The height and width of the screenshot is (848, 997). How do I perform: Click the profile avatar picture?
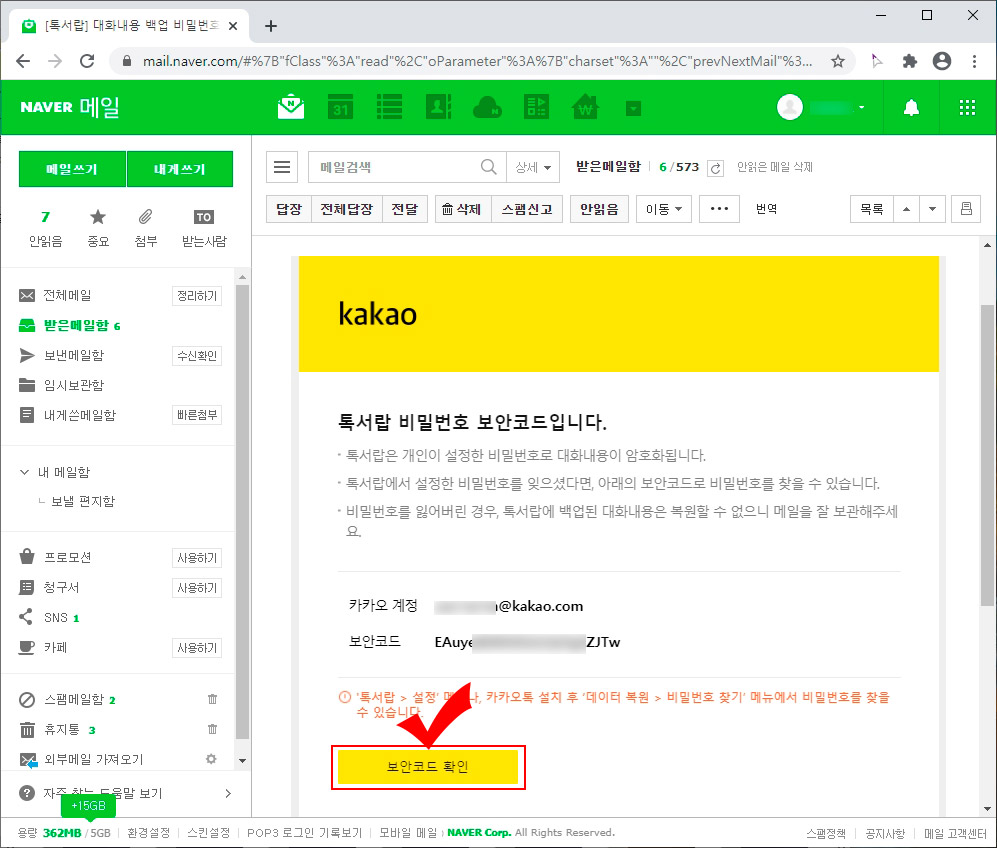790,107
